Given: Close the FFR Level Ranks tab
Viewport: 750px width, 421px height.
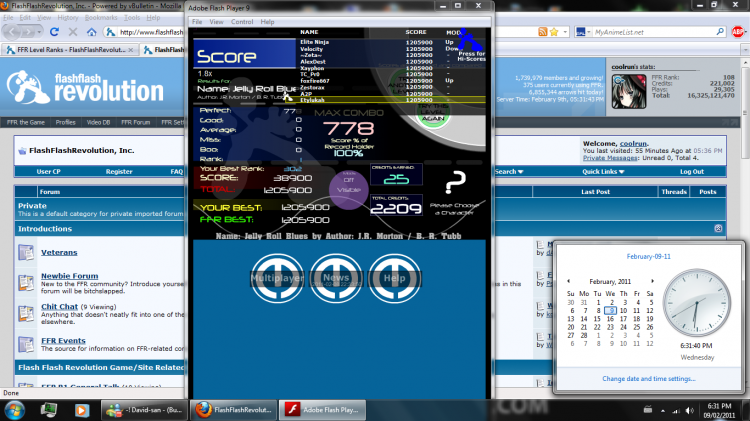Looking at the screenshot, I should (x=131, y=49).
